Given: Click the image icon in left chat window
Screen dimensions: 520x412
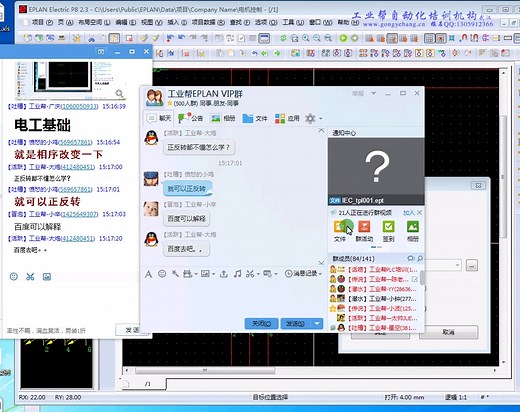Looking at the screenshot, I should click(x=47, y=276).
